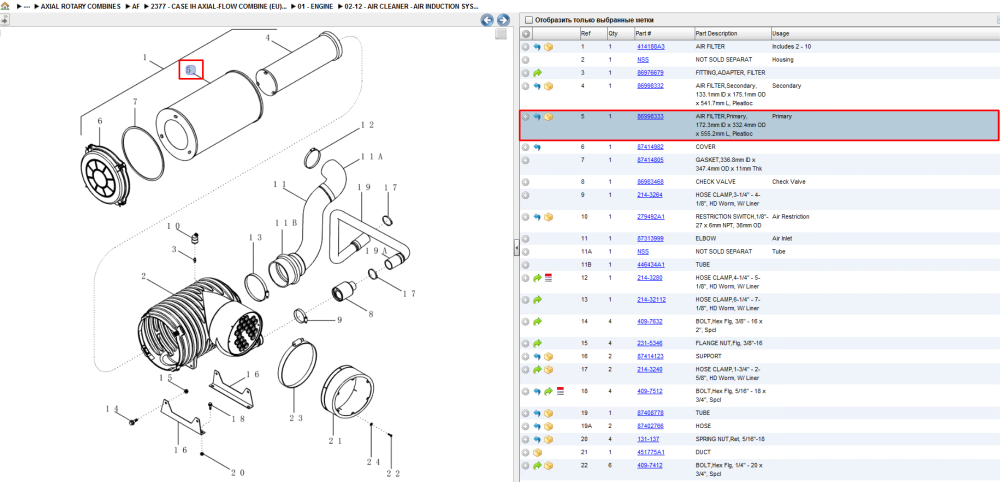Open the next diagram with the forward arrow
The image size is (1000, 482).
[503, 20]
